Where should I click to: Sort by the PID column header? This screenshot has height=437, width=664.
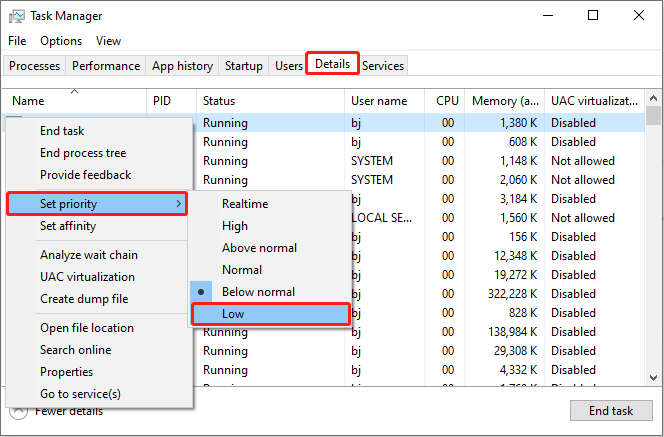tap(172, 101)
